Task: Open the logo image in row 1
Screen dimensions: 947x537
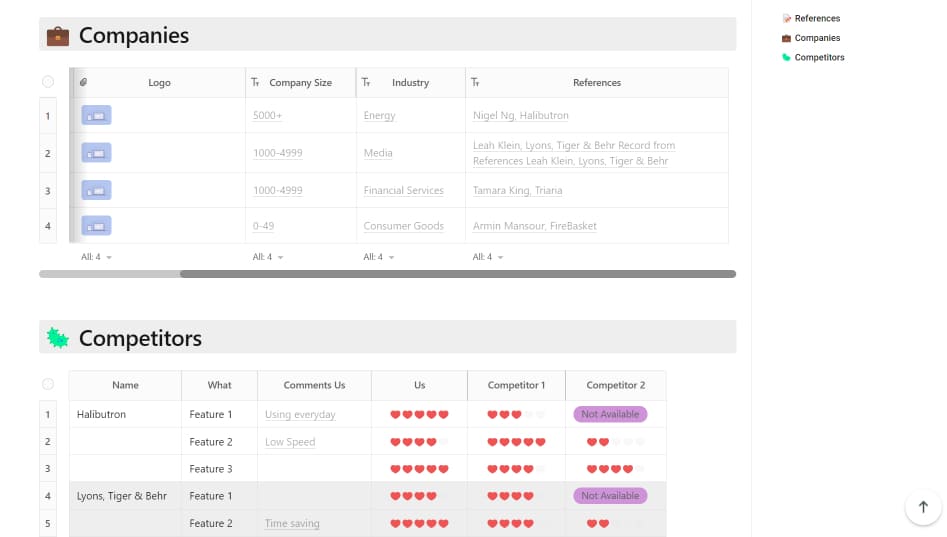Action: tap(96, 115)
